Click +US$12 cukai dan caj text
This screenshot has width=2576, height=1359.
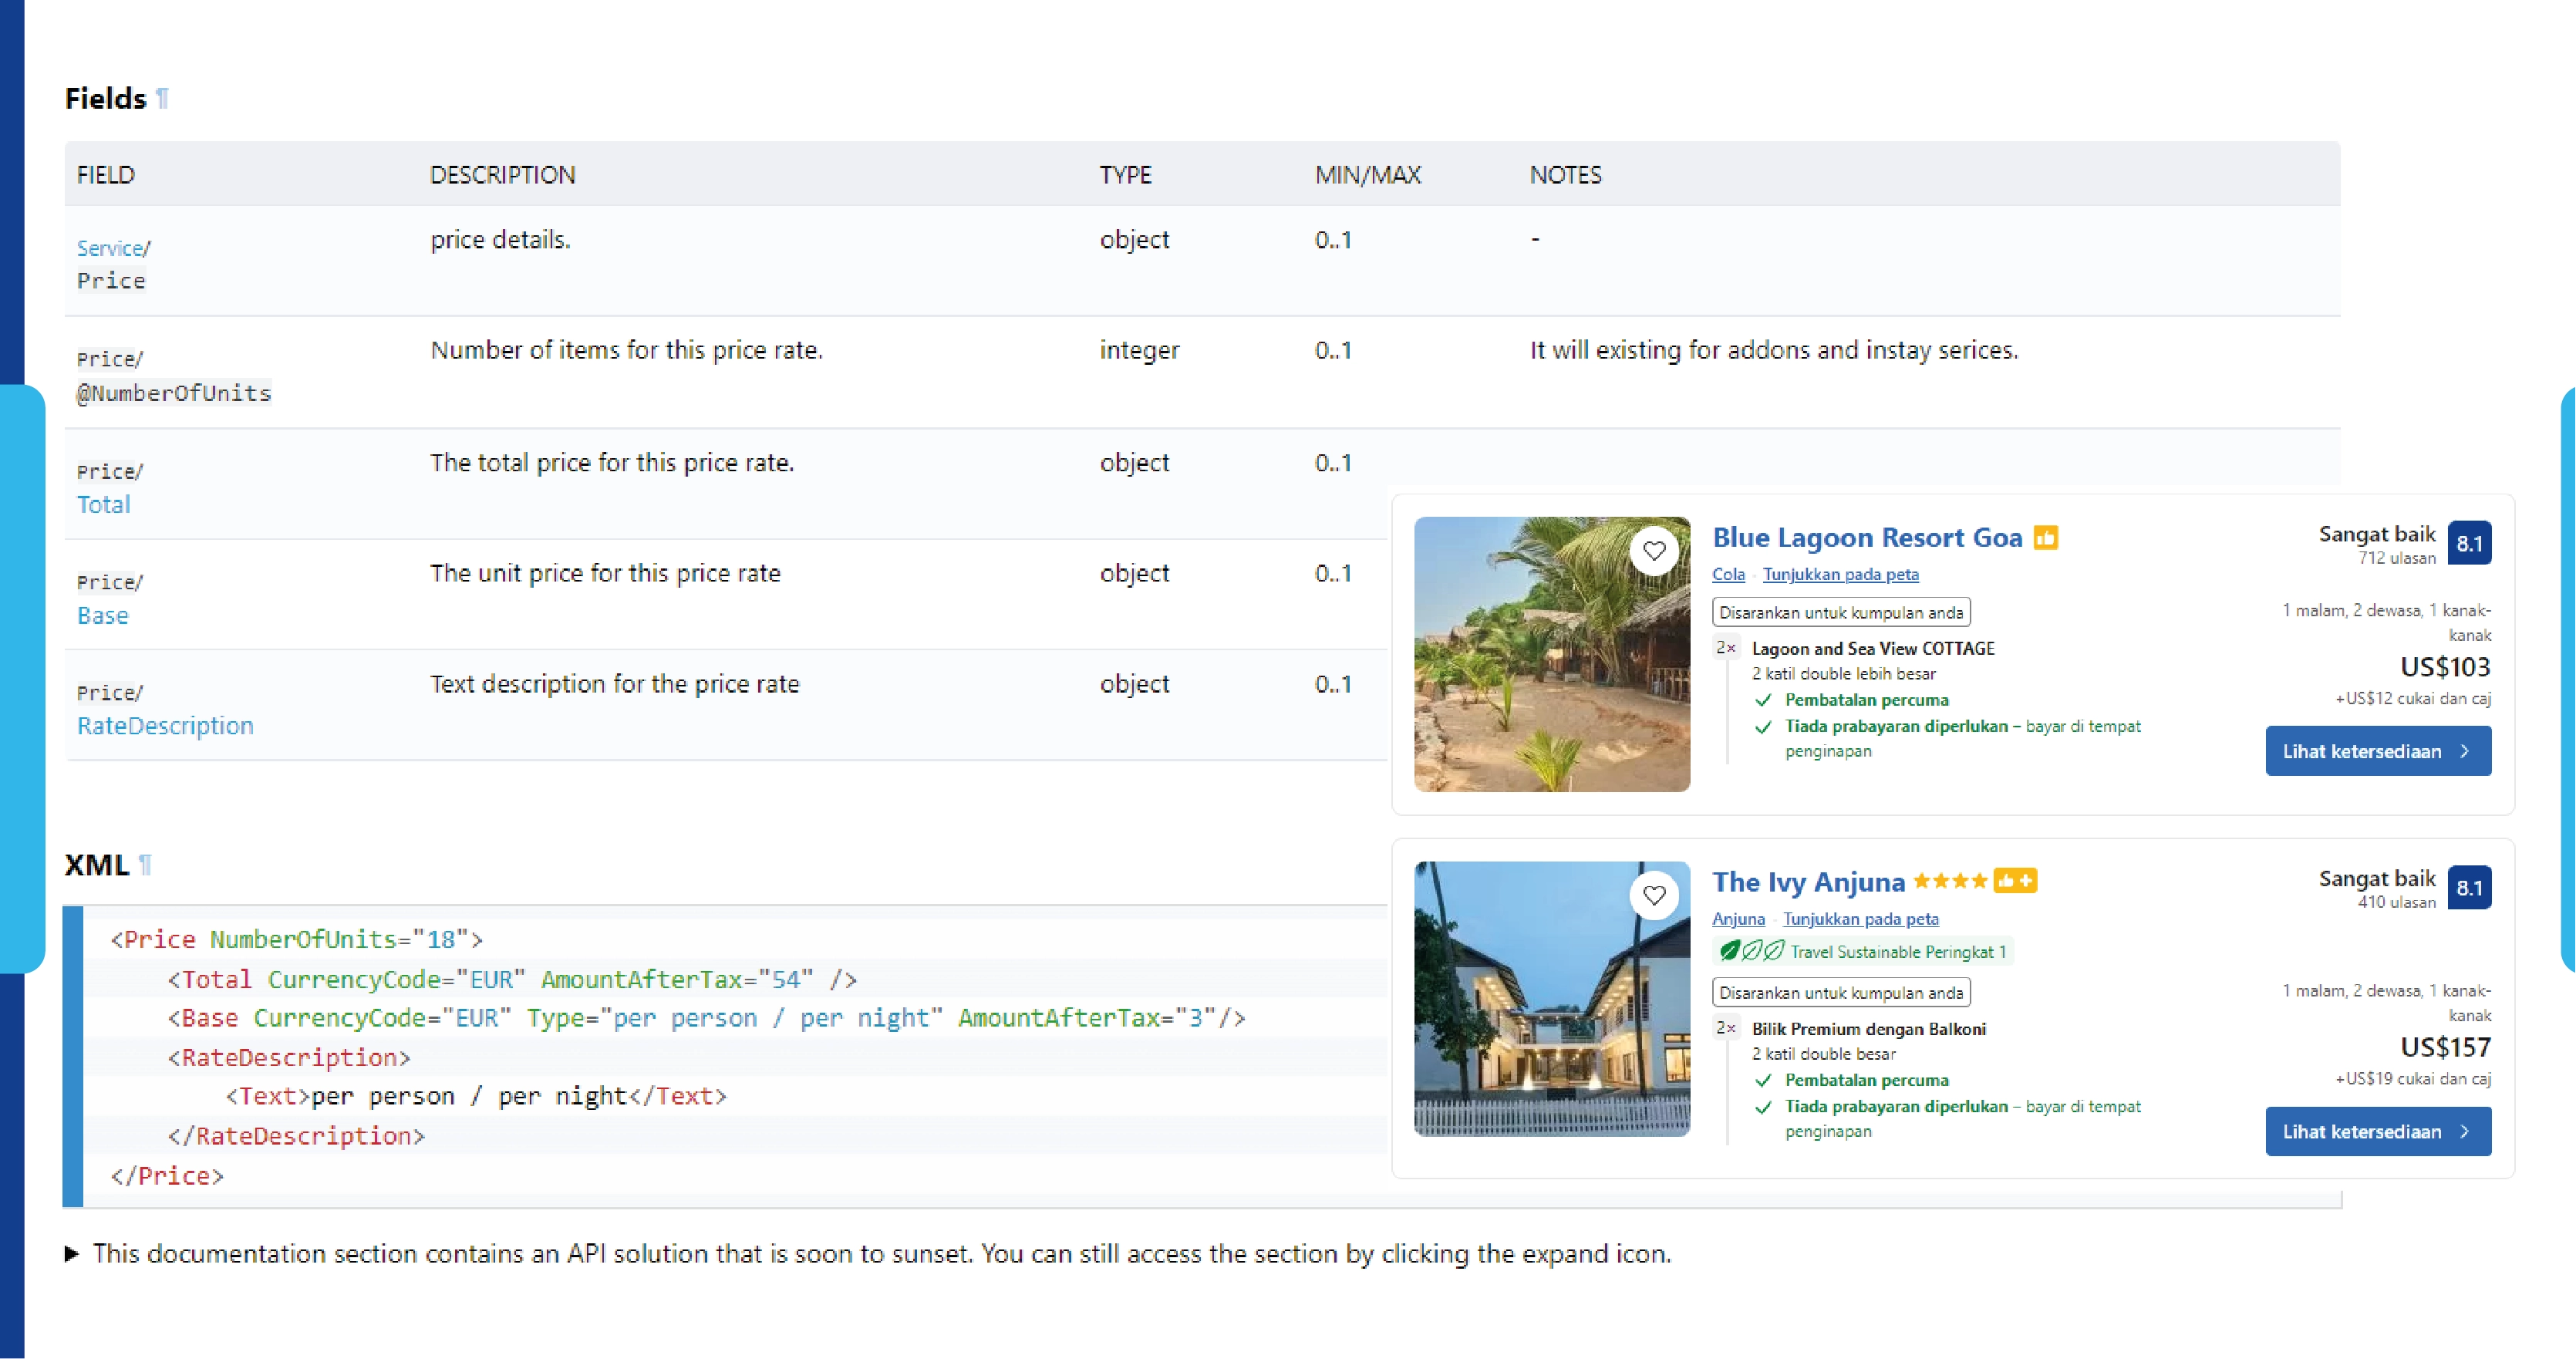pyautogui.click(x=2413, y=698)
